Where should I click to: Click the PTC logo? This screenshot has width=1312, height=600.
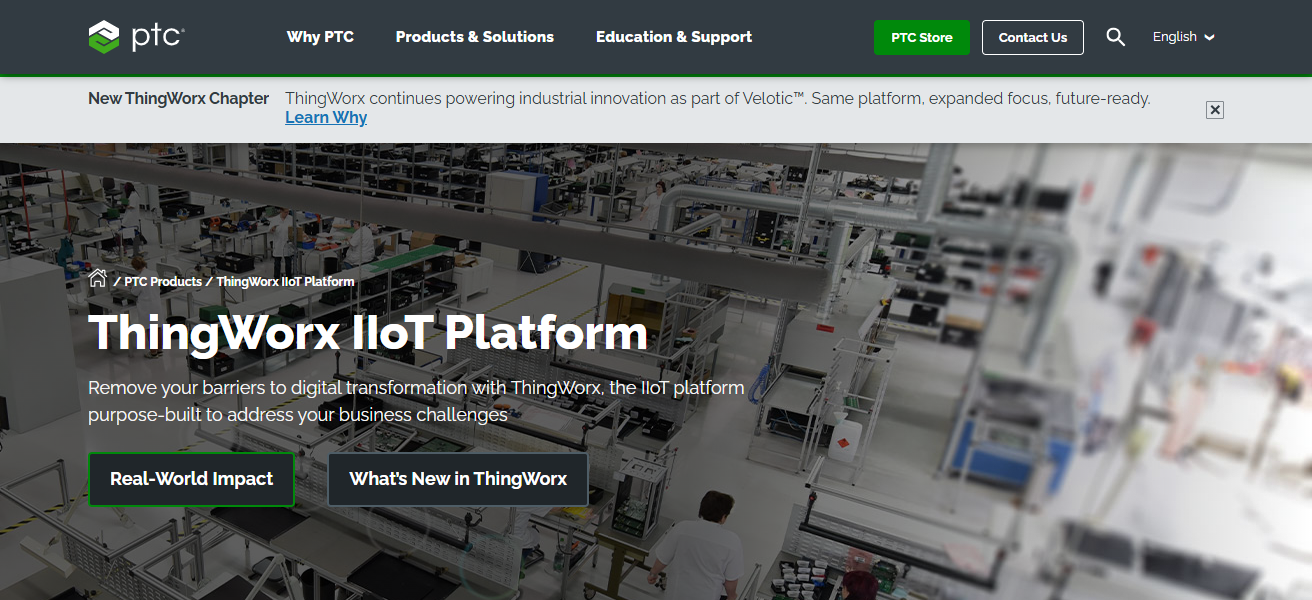(x=136, y=37)
